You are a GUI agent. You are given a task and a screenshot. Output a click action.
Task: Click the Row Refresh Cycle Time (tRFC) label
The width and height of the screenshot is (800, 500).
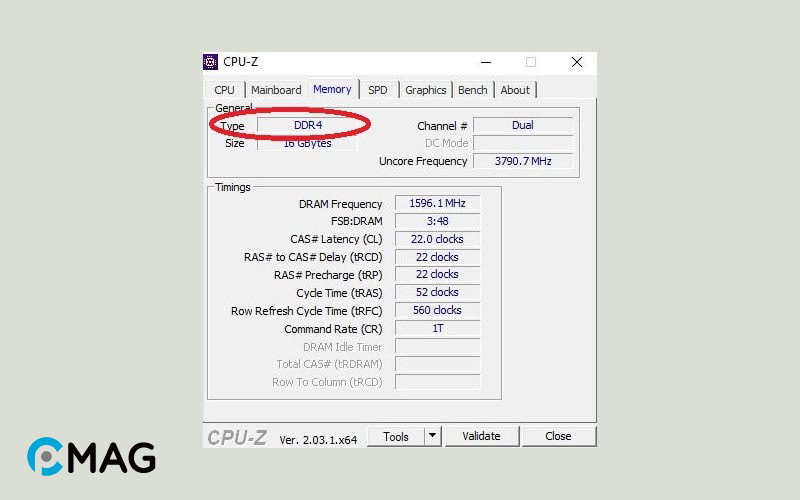[307, 311]
